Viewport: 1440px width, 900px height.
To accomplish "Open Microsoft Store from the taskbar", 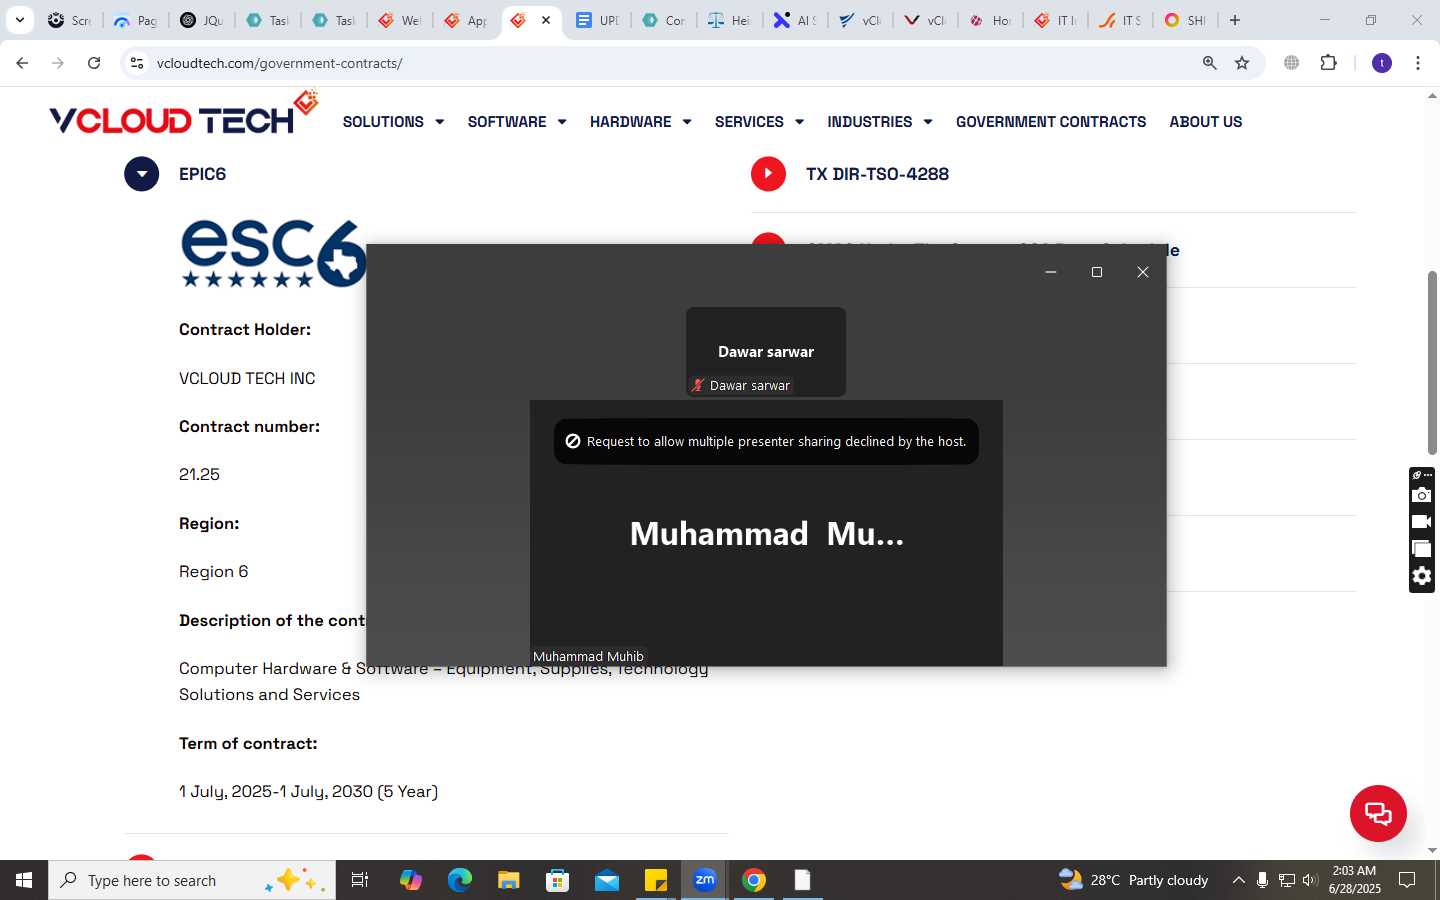I will (x=557, y=880).
